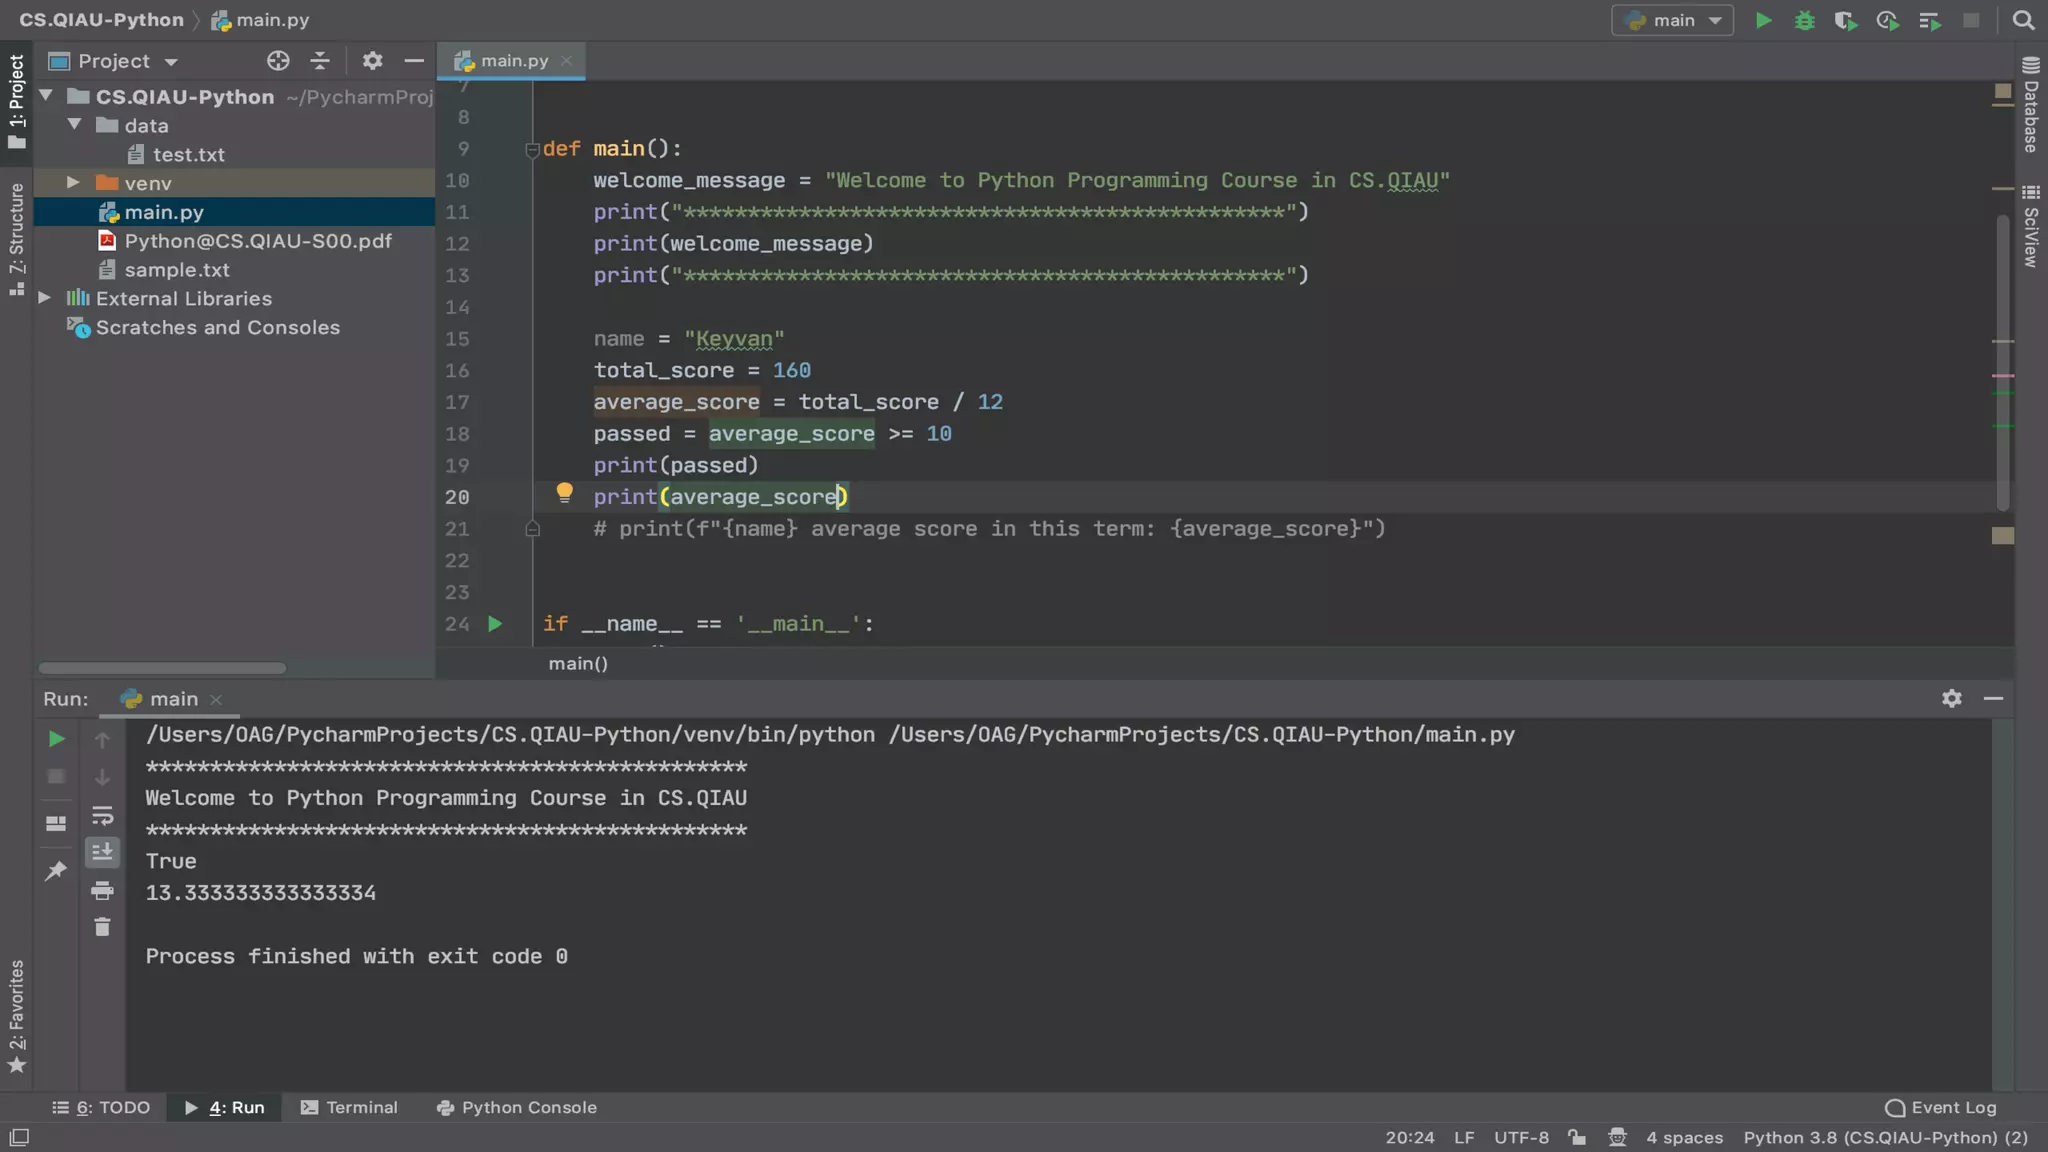Click the Print icon in the Run panel

pyautogui.click(x=102, y=890)
